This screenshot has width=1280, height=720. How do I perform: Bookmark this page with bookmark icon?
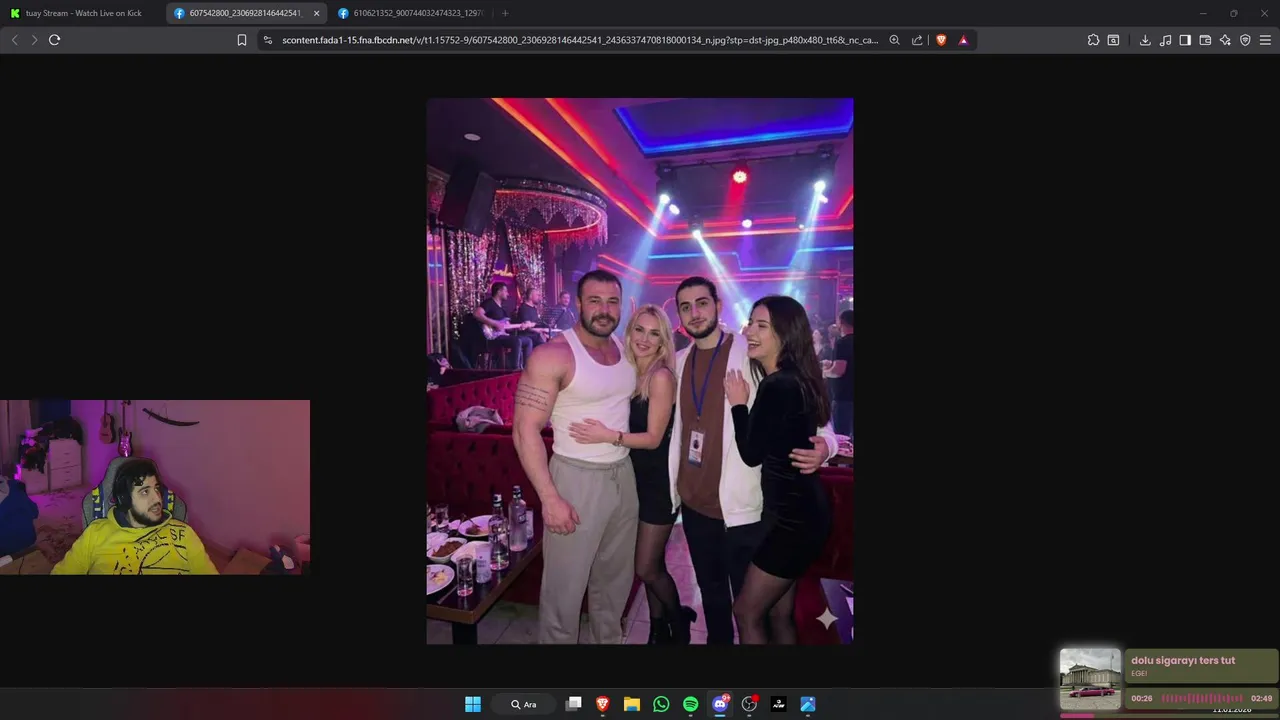[242, 40]
